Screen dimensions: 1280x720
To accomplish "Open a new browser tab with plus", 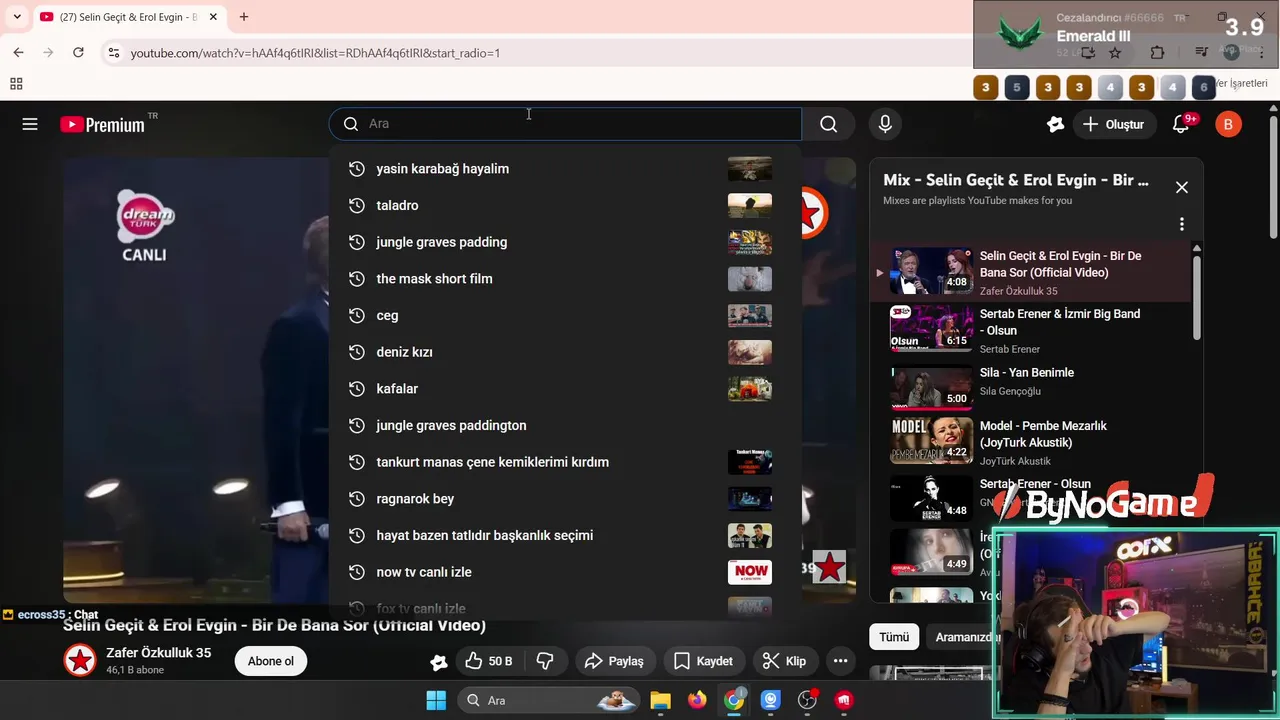I will point(243,17).
